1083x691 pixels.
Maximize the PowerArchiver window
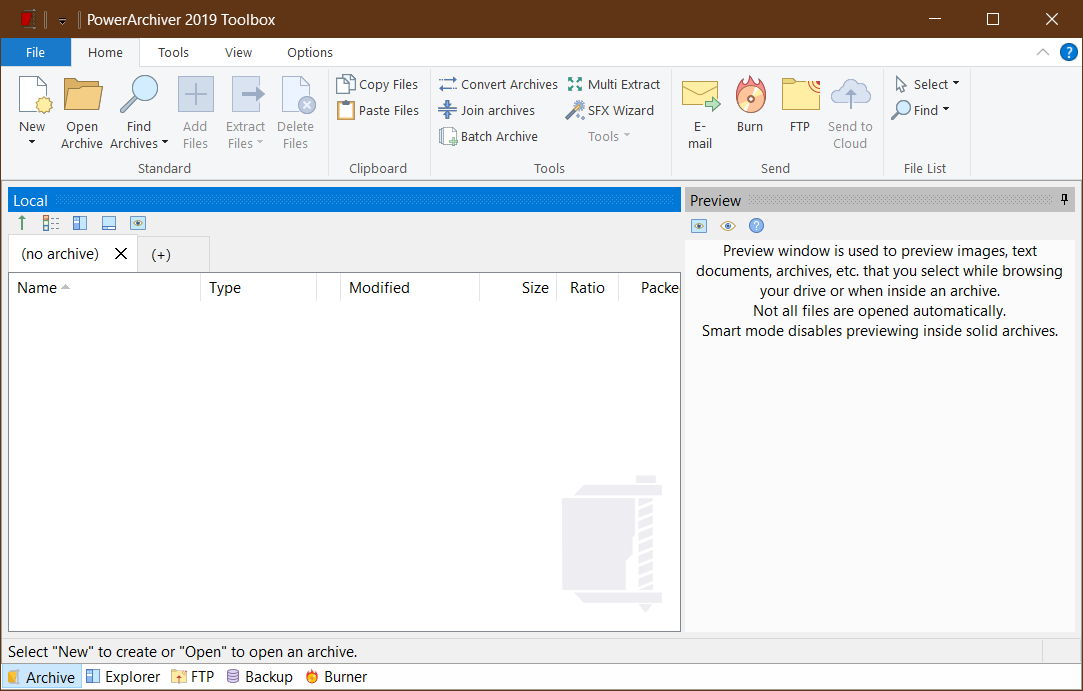tap(993, 19)
